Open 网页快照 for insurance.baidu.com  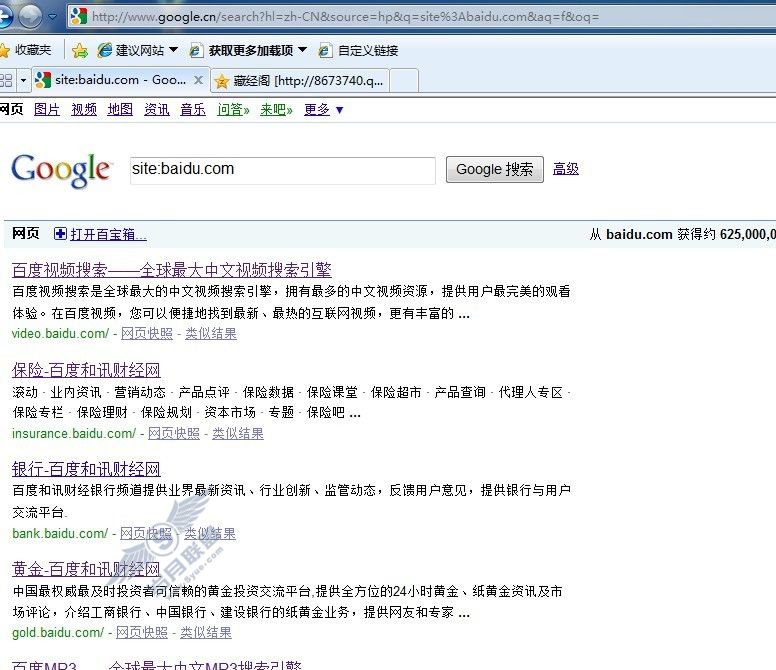pos(174,433)
